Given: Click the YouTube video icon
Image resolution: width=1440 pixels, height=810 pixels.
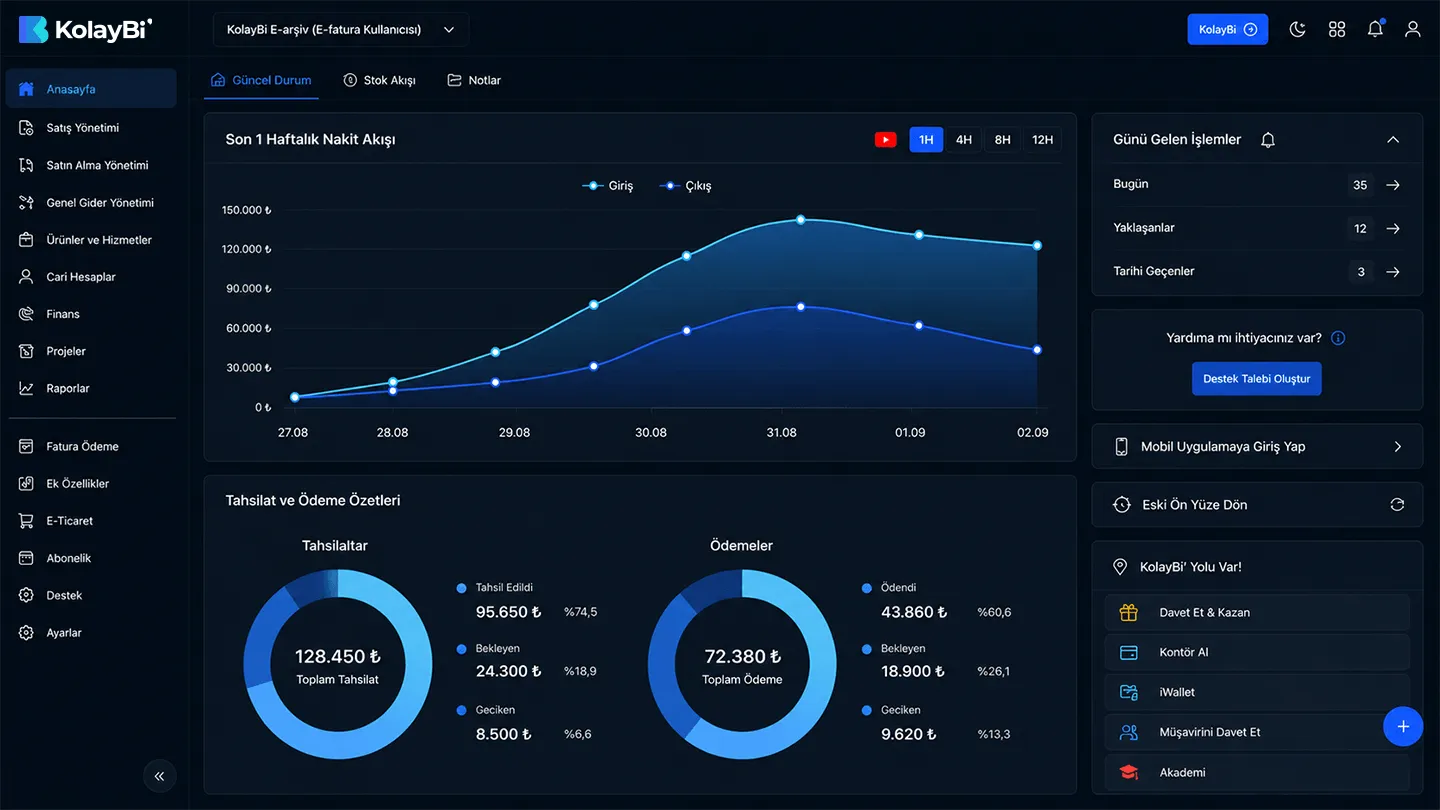Looking at the screenshot, I should pos(886,140).
